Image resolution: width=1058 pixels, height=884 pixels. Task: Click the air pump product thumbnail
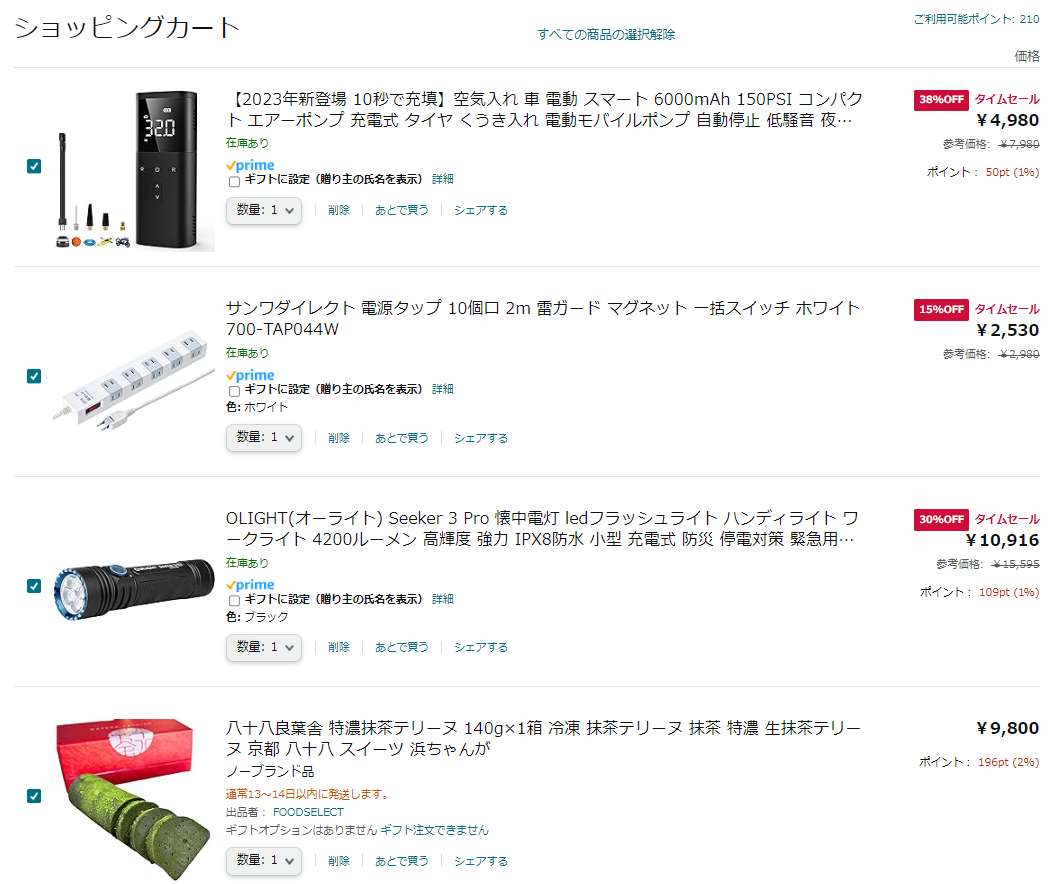coord(134,171)
